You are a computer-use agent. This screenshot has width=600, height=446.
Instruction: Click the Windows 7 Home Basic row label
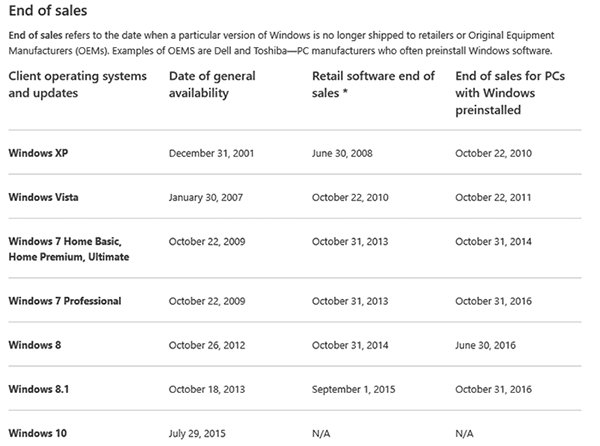pos(68,249)
